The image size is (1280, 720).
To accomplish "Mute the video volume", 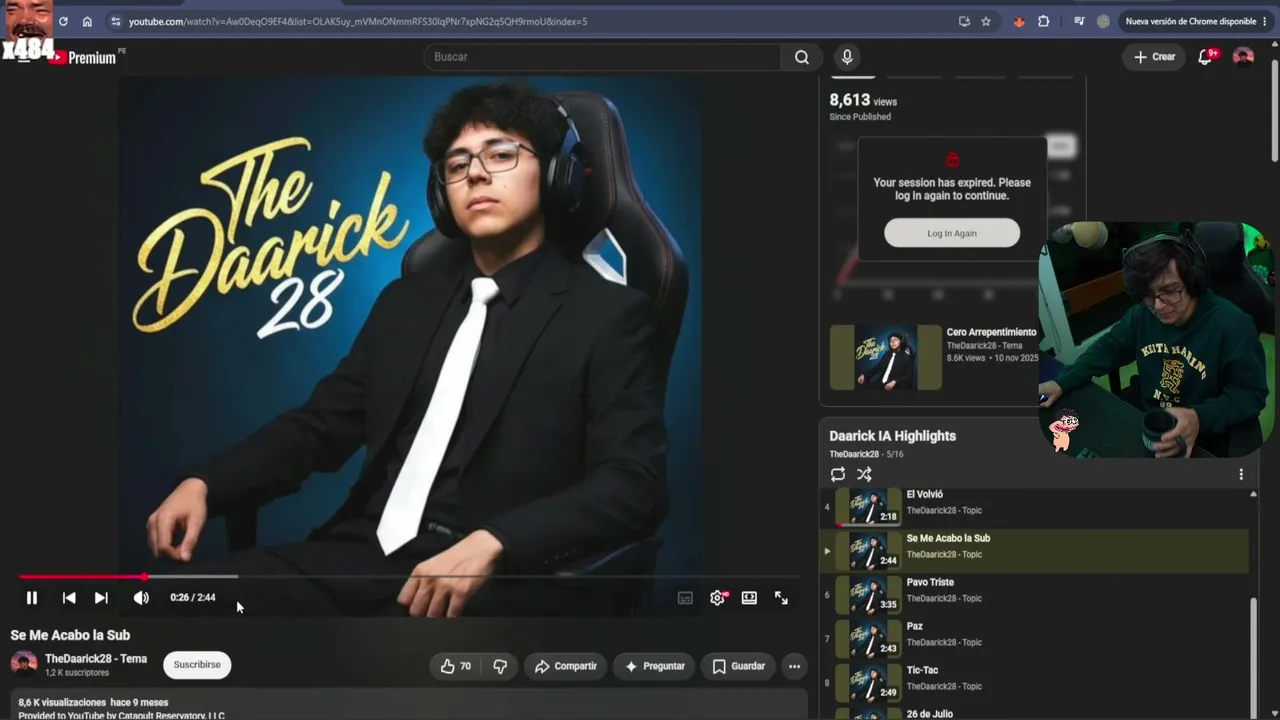I will click(x=141, y=598).
